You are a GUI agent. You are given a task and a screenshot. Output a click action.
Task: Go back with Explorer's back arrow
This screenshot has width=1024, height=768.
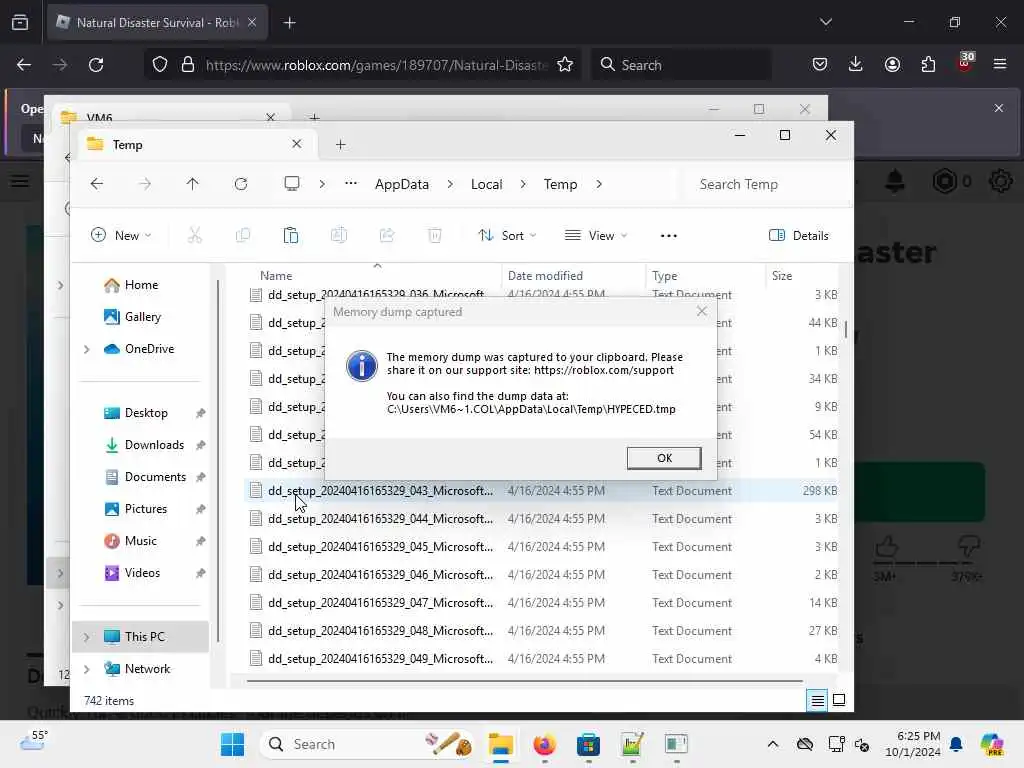[97, 184]
